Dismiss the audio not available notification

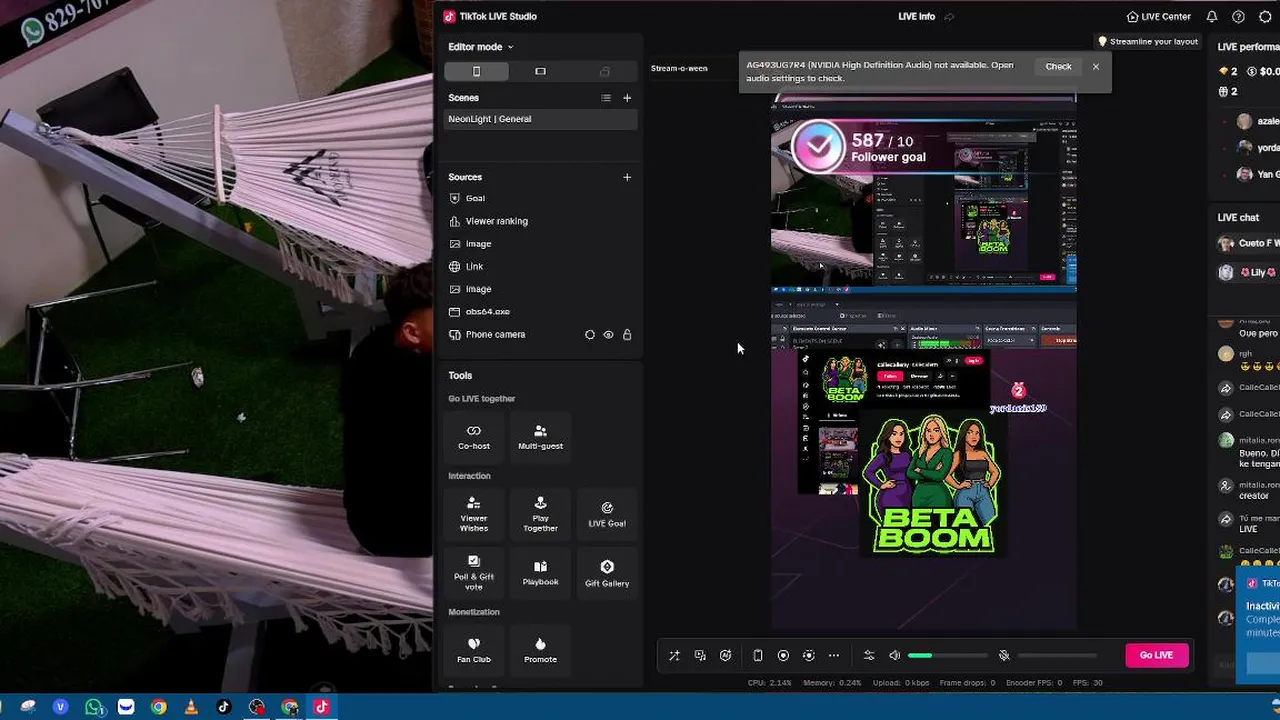[1096, 67]
